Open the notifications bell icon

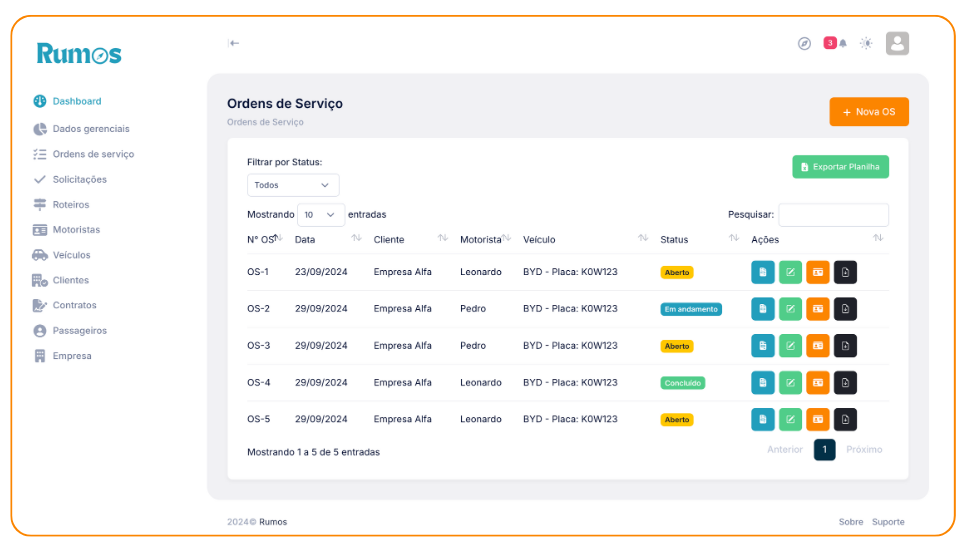843,43
